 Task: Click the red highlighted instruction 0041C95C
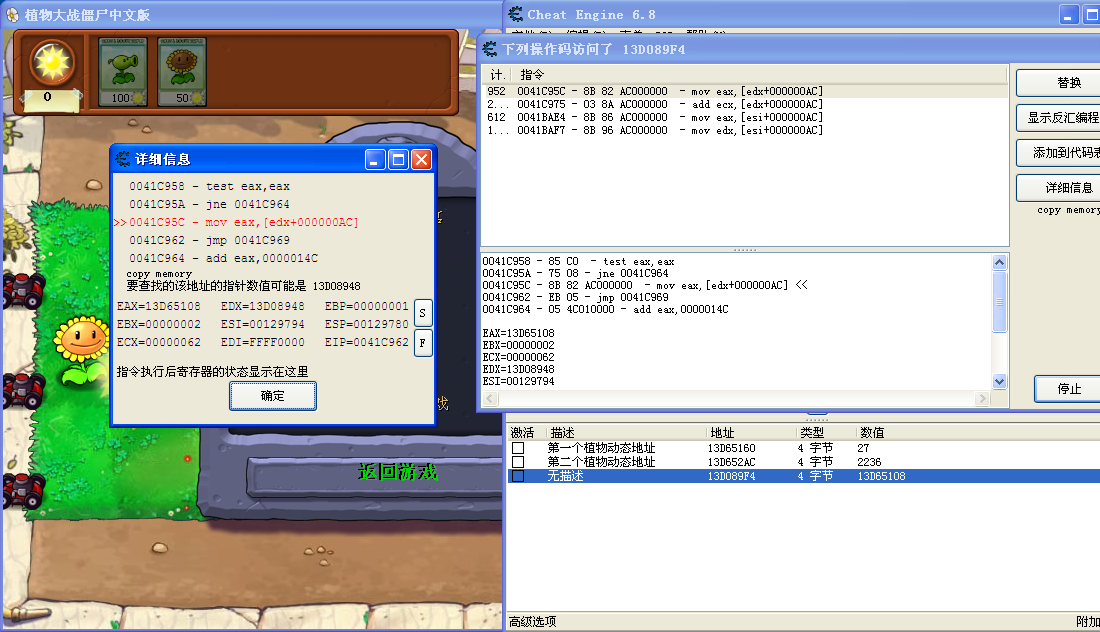(243, 222)
